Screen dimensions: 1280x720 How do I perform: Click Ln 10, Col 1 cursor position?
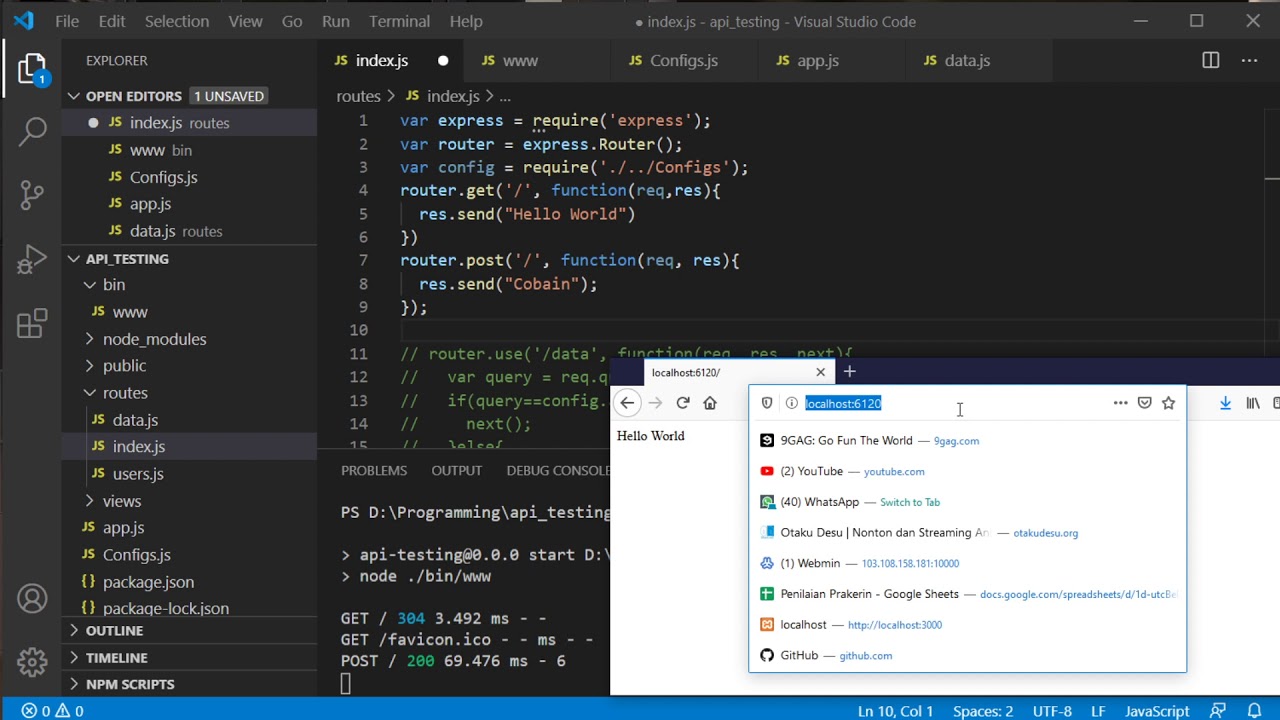pyautogui.click(x=895, y=711)
